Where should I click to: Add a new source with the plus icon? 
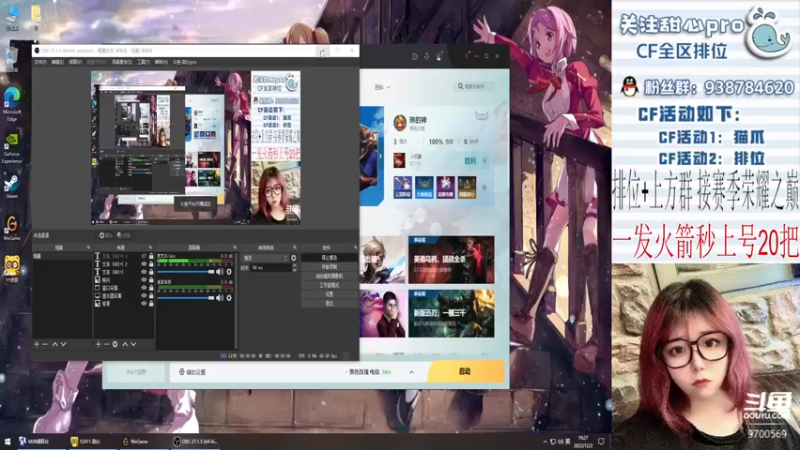pyautogui.click(x=98, y=344)
